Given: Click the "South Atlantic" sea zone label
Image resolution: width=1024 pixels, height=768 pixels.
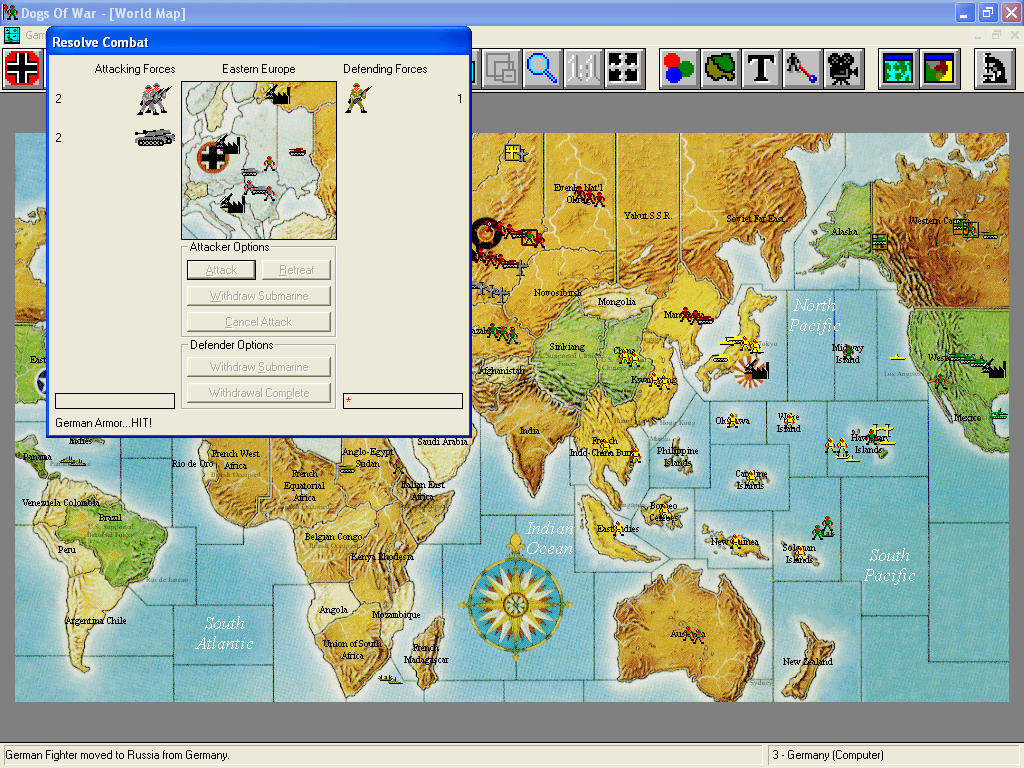Looking at the screenshot, I should click(x=225, y=633).
